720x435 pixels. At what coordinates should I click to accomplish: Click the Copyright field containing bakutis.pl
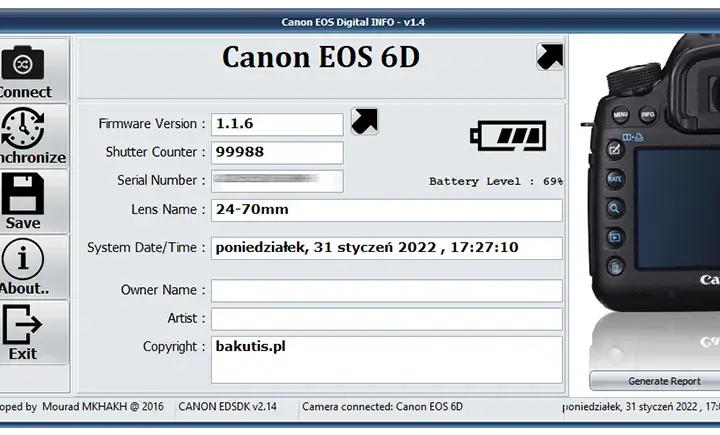(387, 360)
